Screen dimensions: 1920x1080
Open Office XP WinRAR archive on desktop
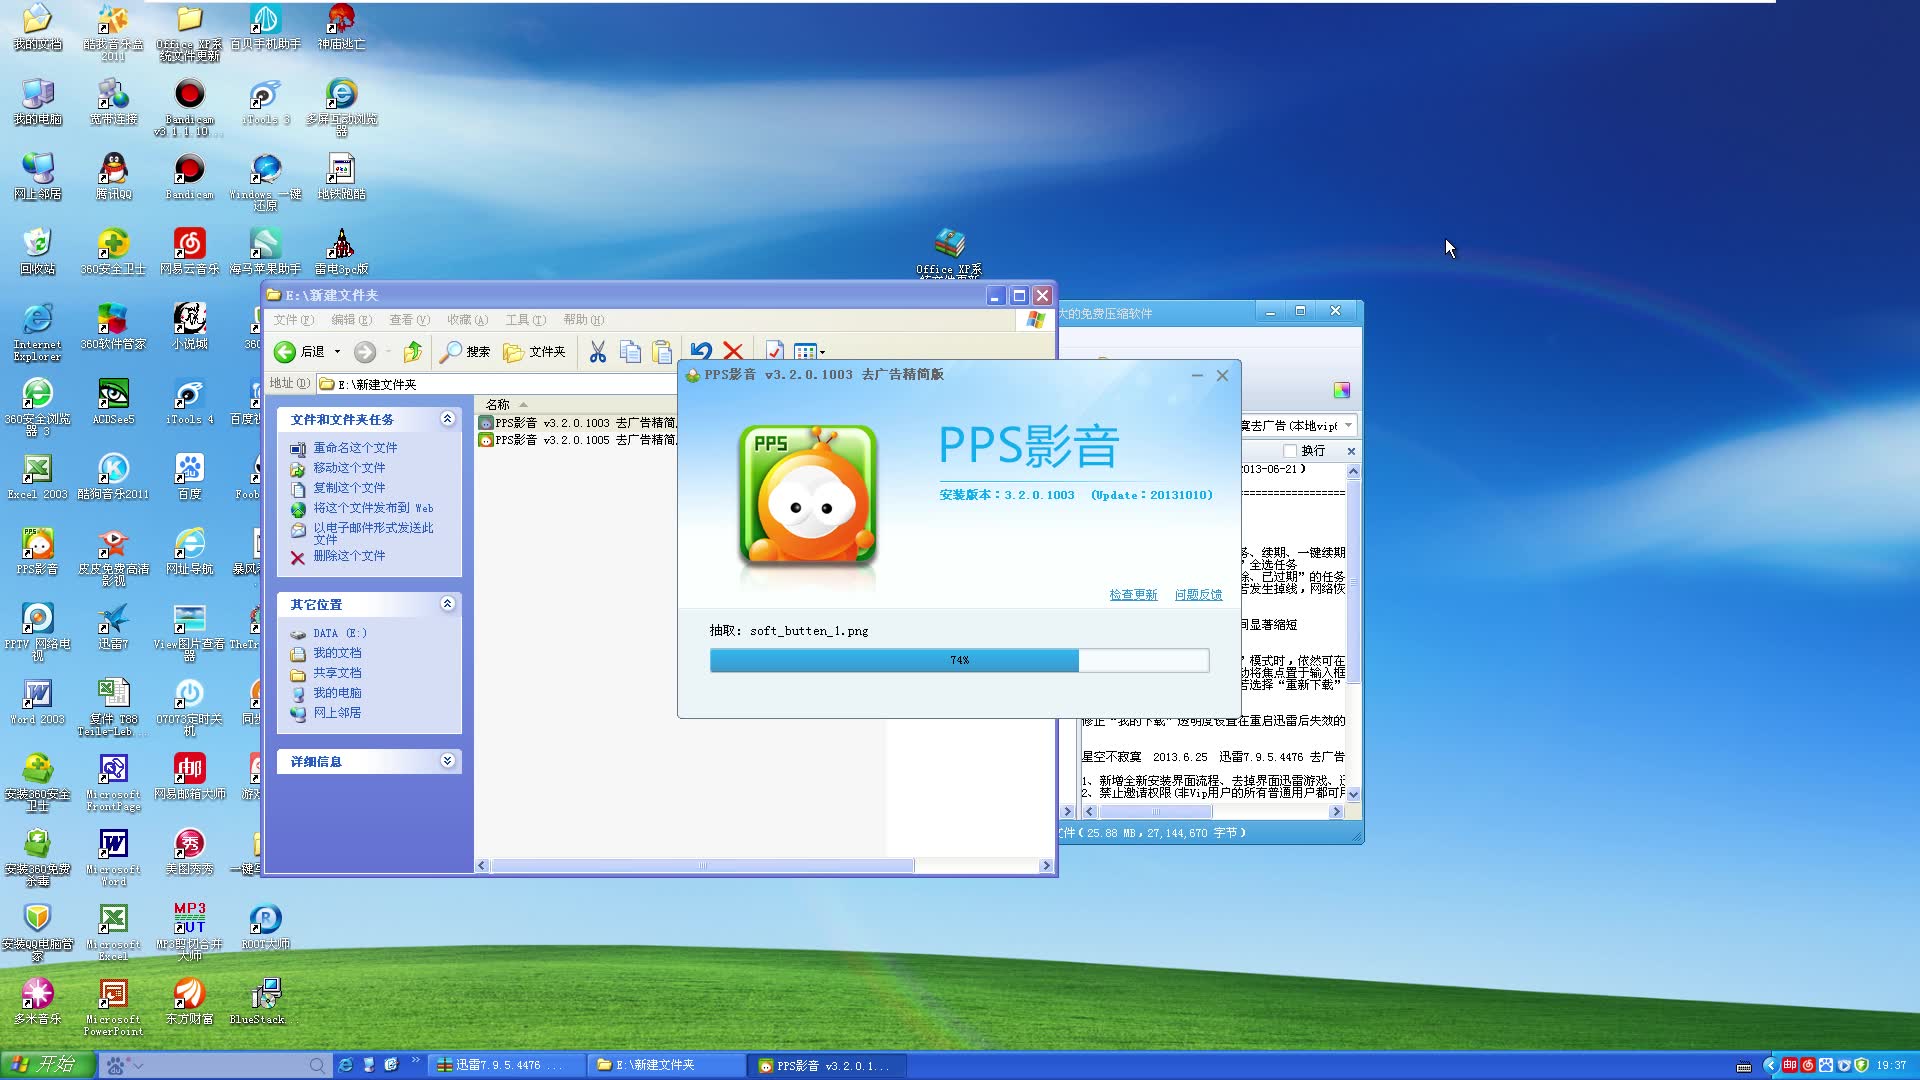tap(949, 252)
